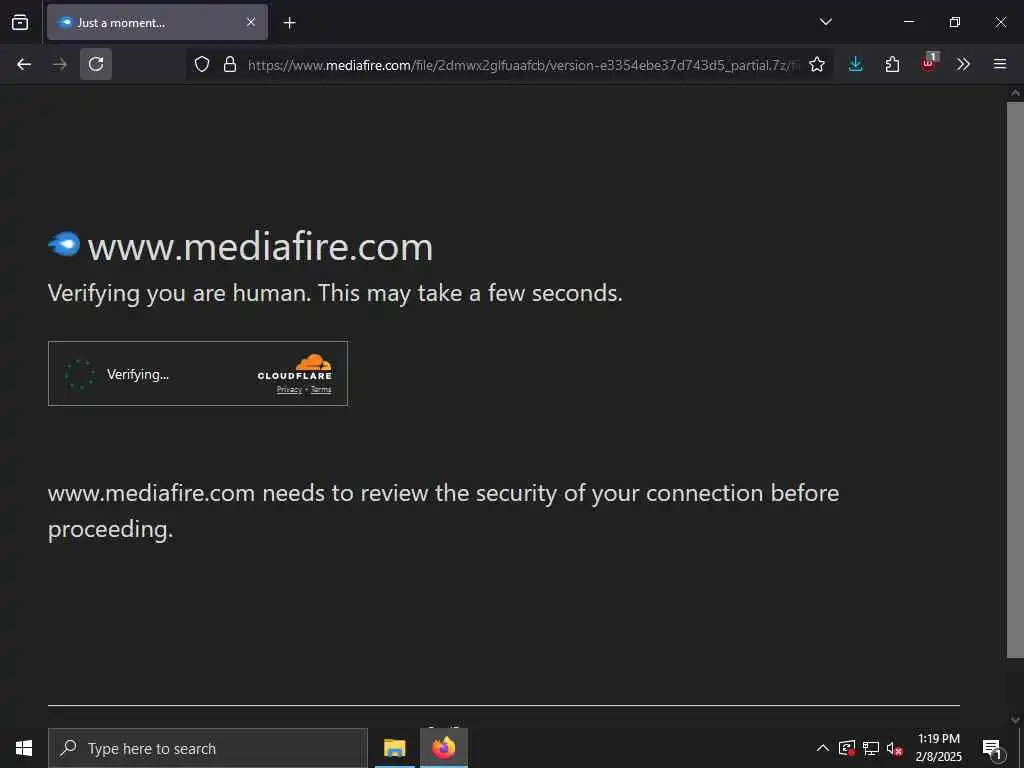Click scrollbar up arrow
1024x768 pixels.
1015,93
